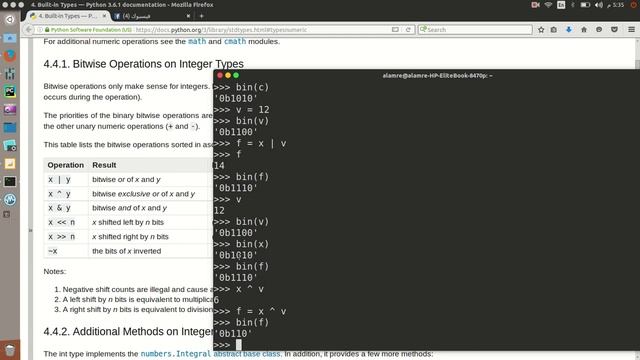
Task: Show bookmarks library icon
Action: point(554,30)
